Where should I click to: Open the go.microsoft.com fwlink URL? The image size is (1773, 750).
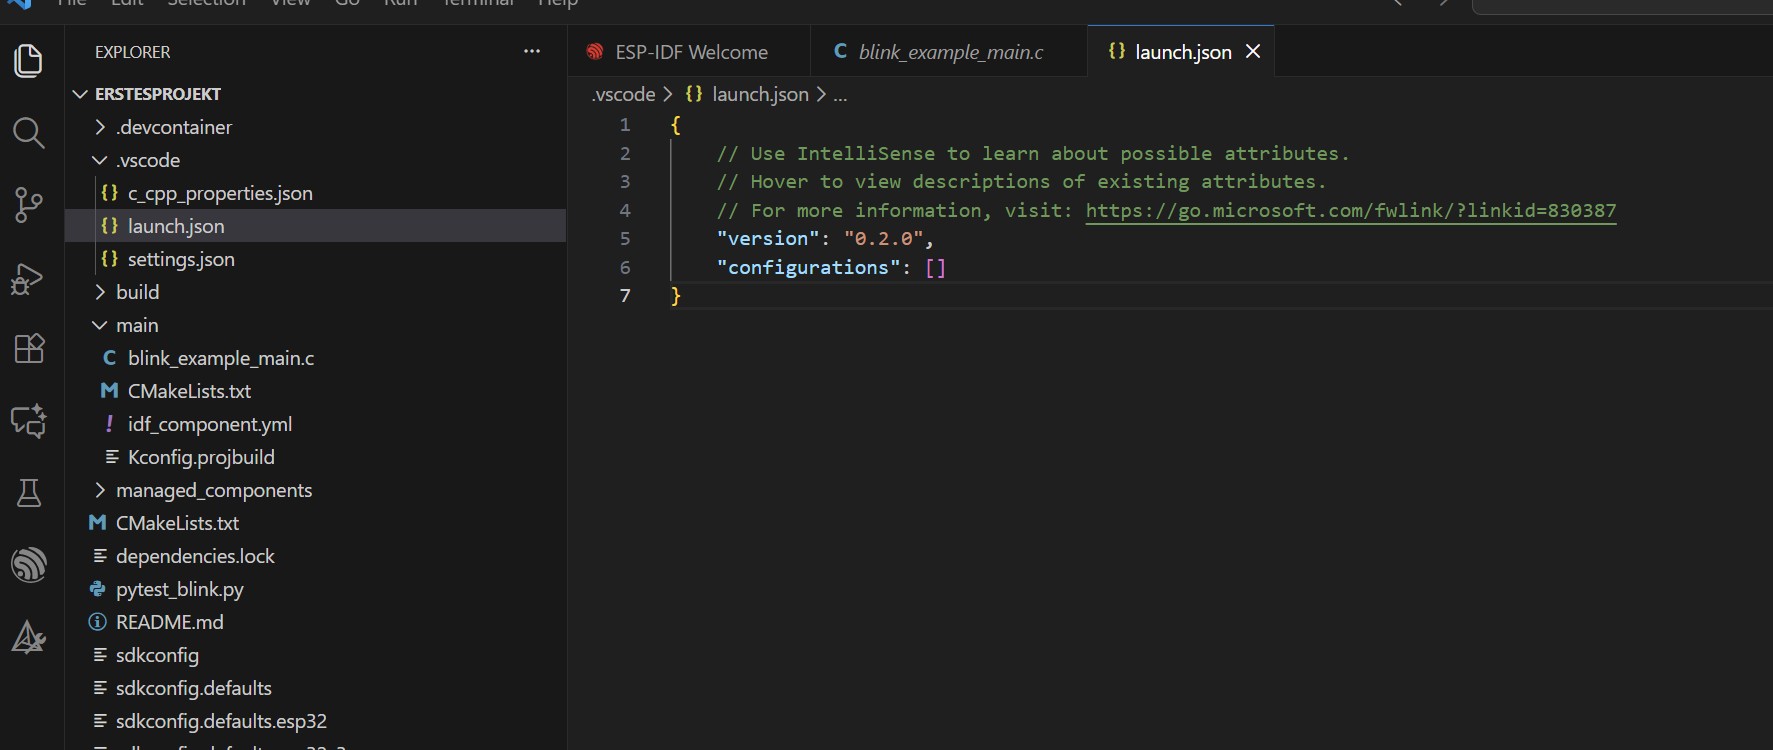[x=1350, y=210]
